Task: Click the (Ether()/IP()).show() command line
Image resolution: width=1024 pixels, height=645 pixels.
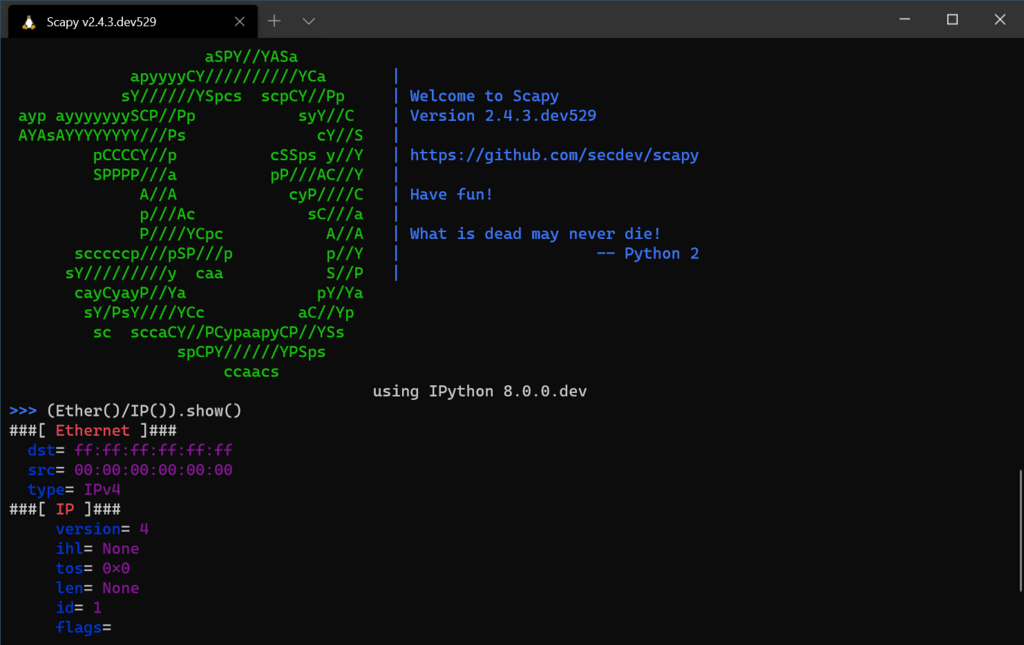Action: tap(144, 411)
